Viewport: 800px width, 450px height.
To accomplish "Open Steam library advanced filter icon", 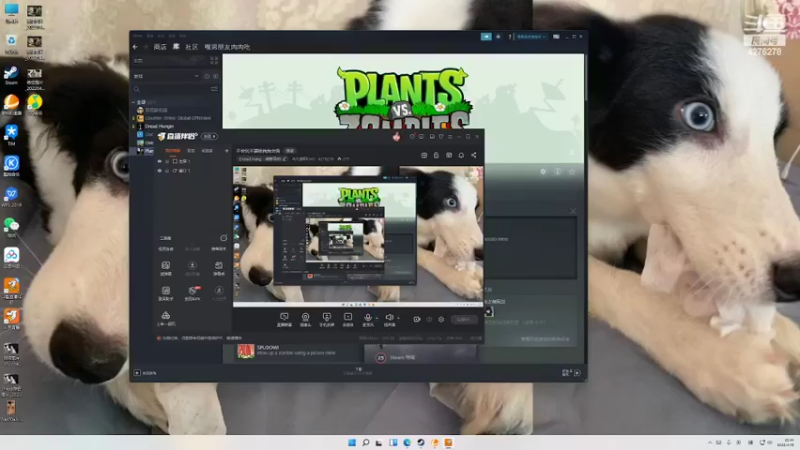I will point(214,89).
